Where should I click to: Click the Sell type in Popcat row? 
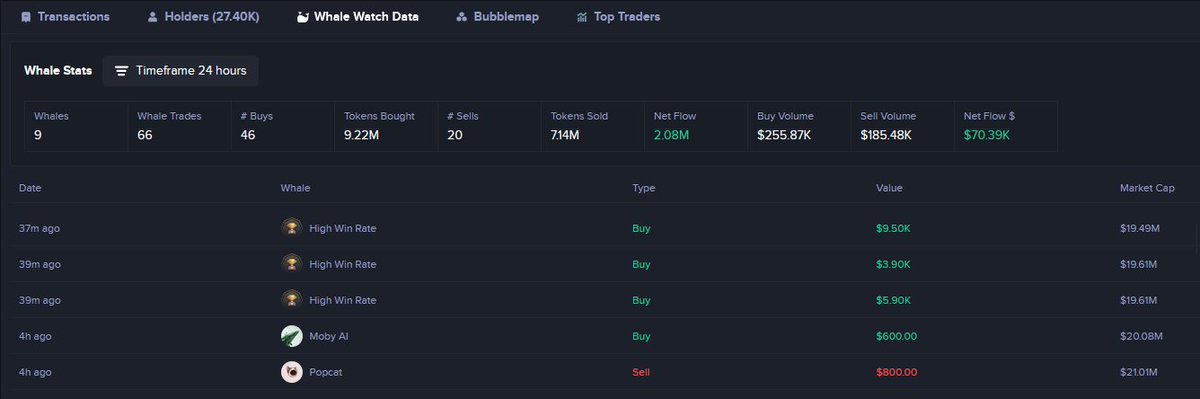pyautogui.click(x=641, y=372)
